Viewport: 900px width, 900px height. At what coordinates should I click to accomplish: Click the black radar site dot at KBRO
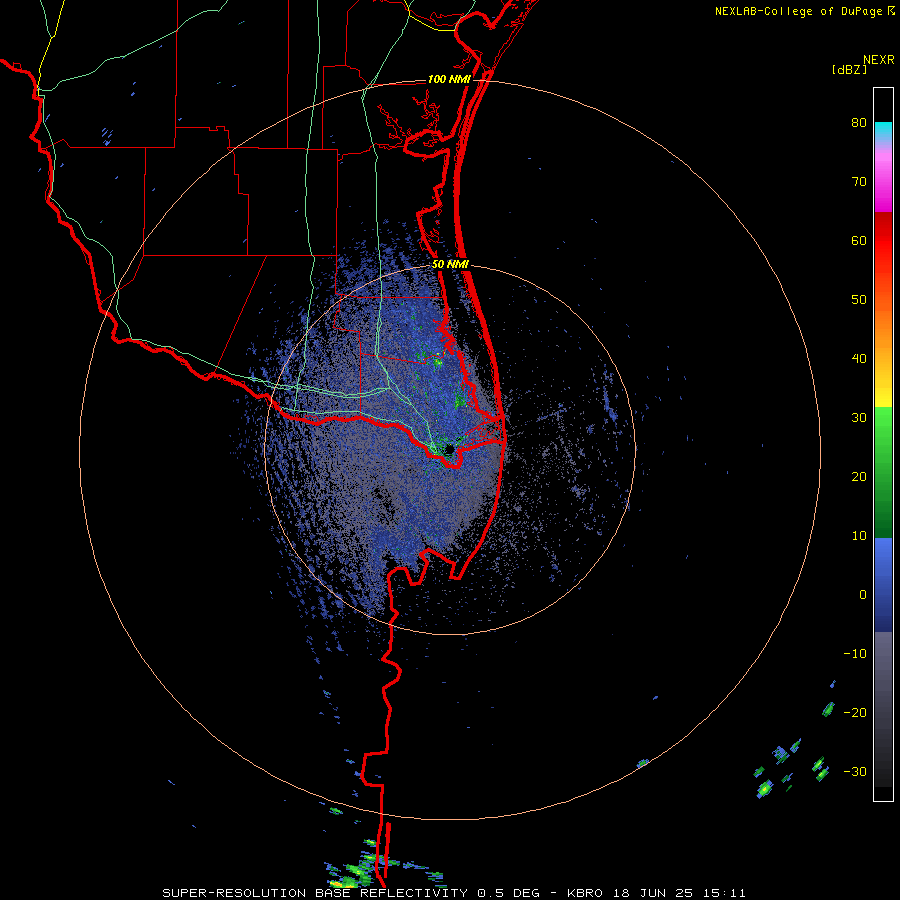pyautogui.click(x=449, y=448)
